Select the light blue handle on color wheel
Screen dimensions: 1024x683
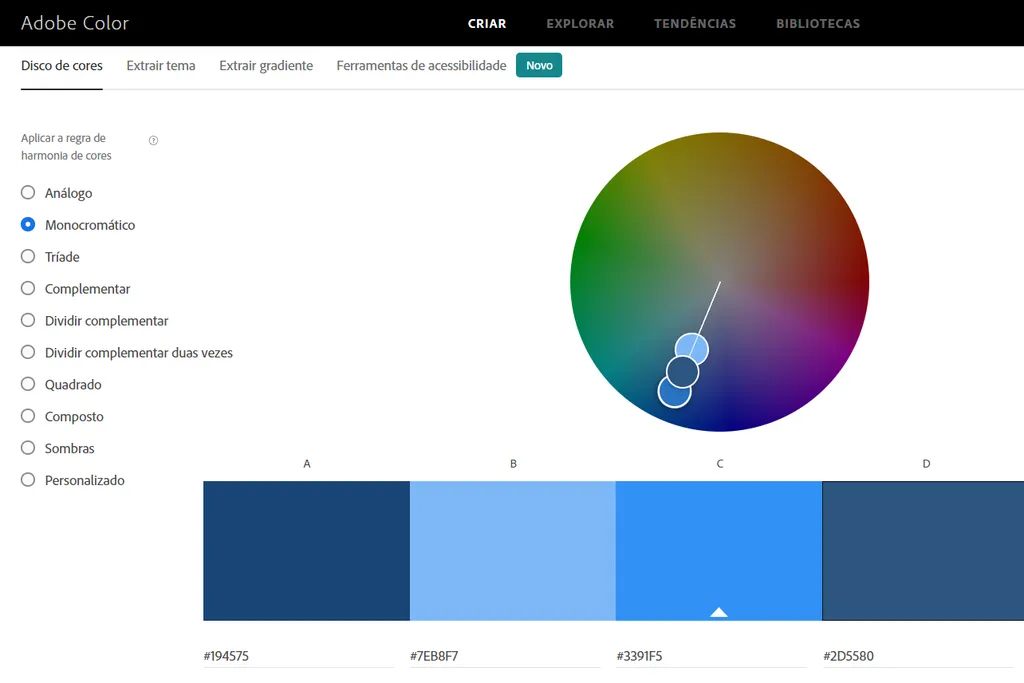[692, 349]
